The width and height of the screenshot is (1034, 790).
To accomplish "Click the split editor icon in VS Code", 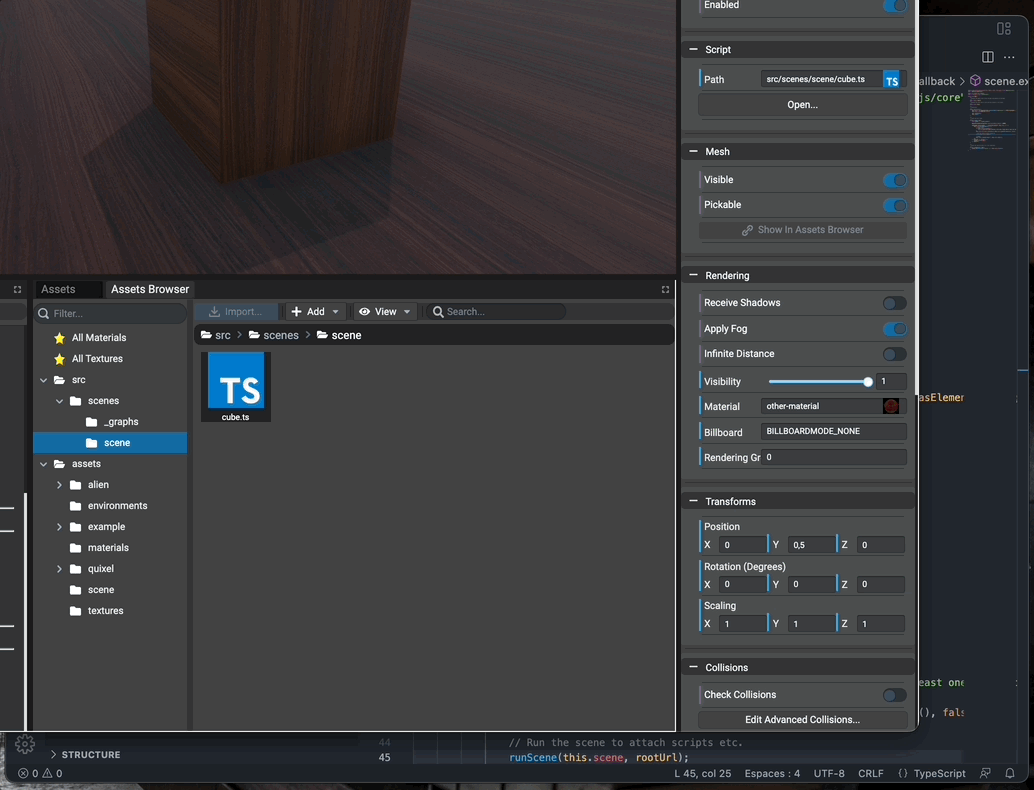I will click(x=988, y=57).
